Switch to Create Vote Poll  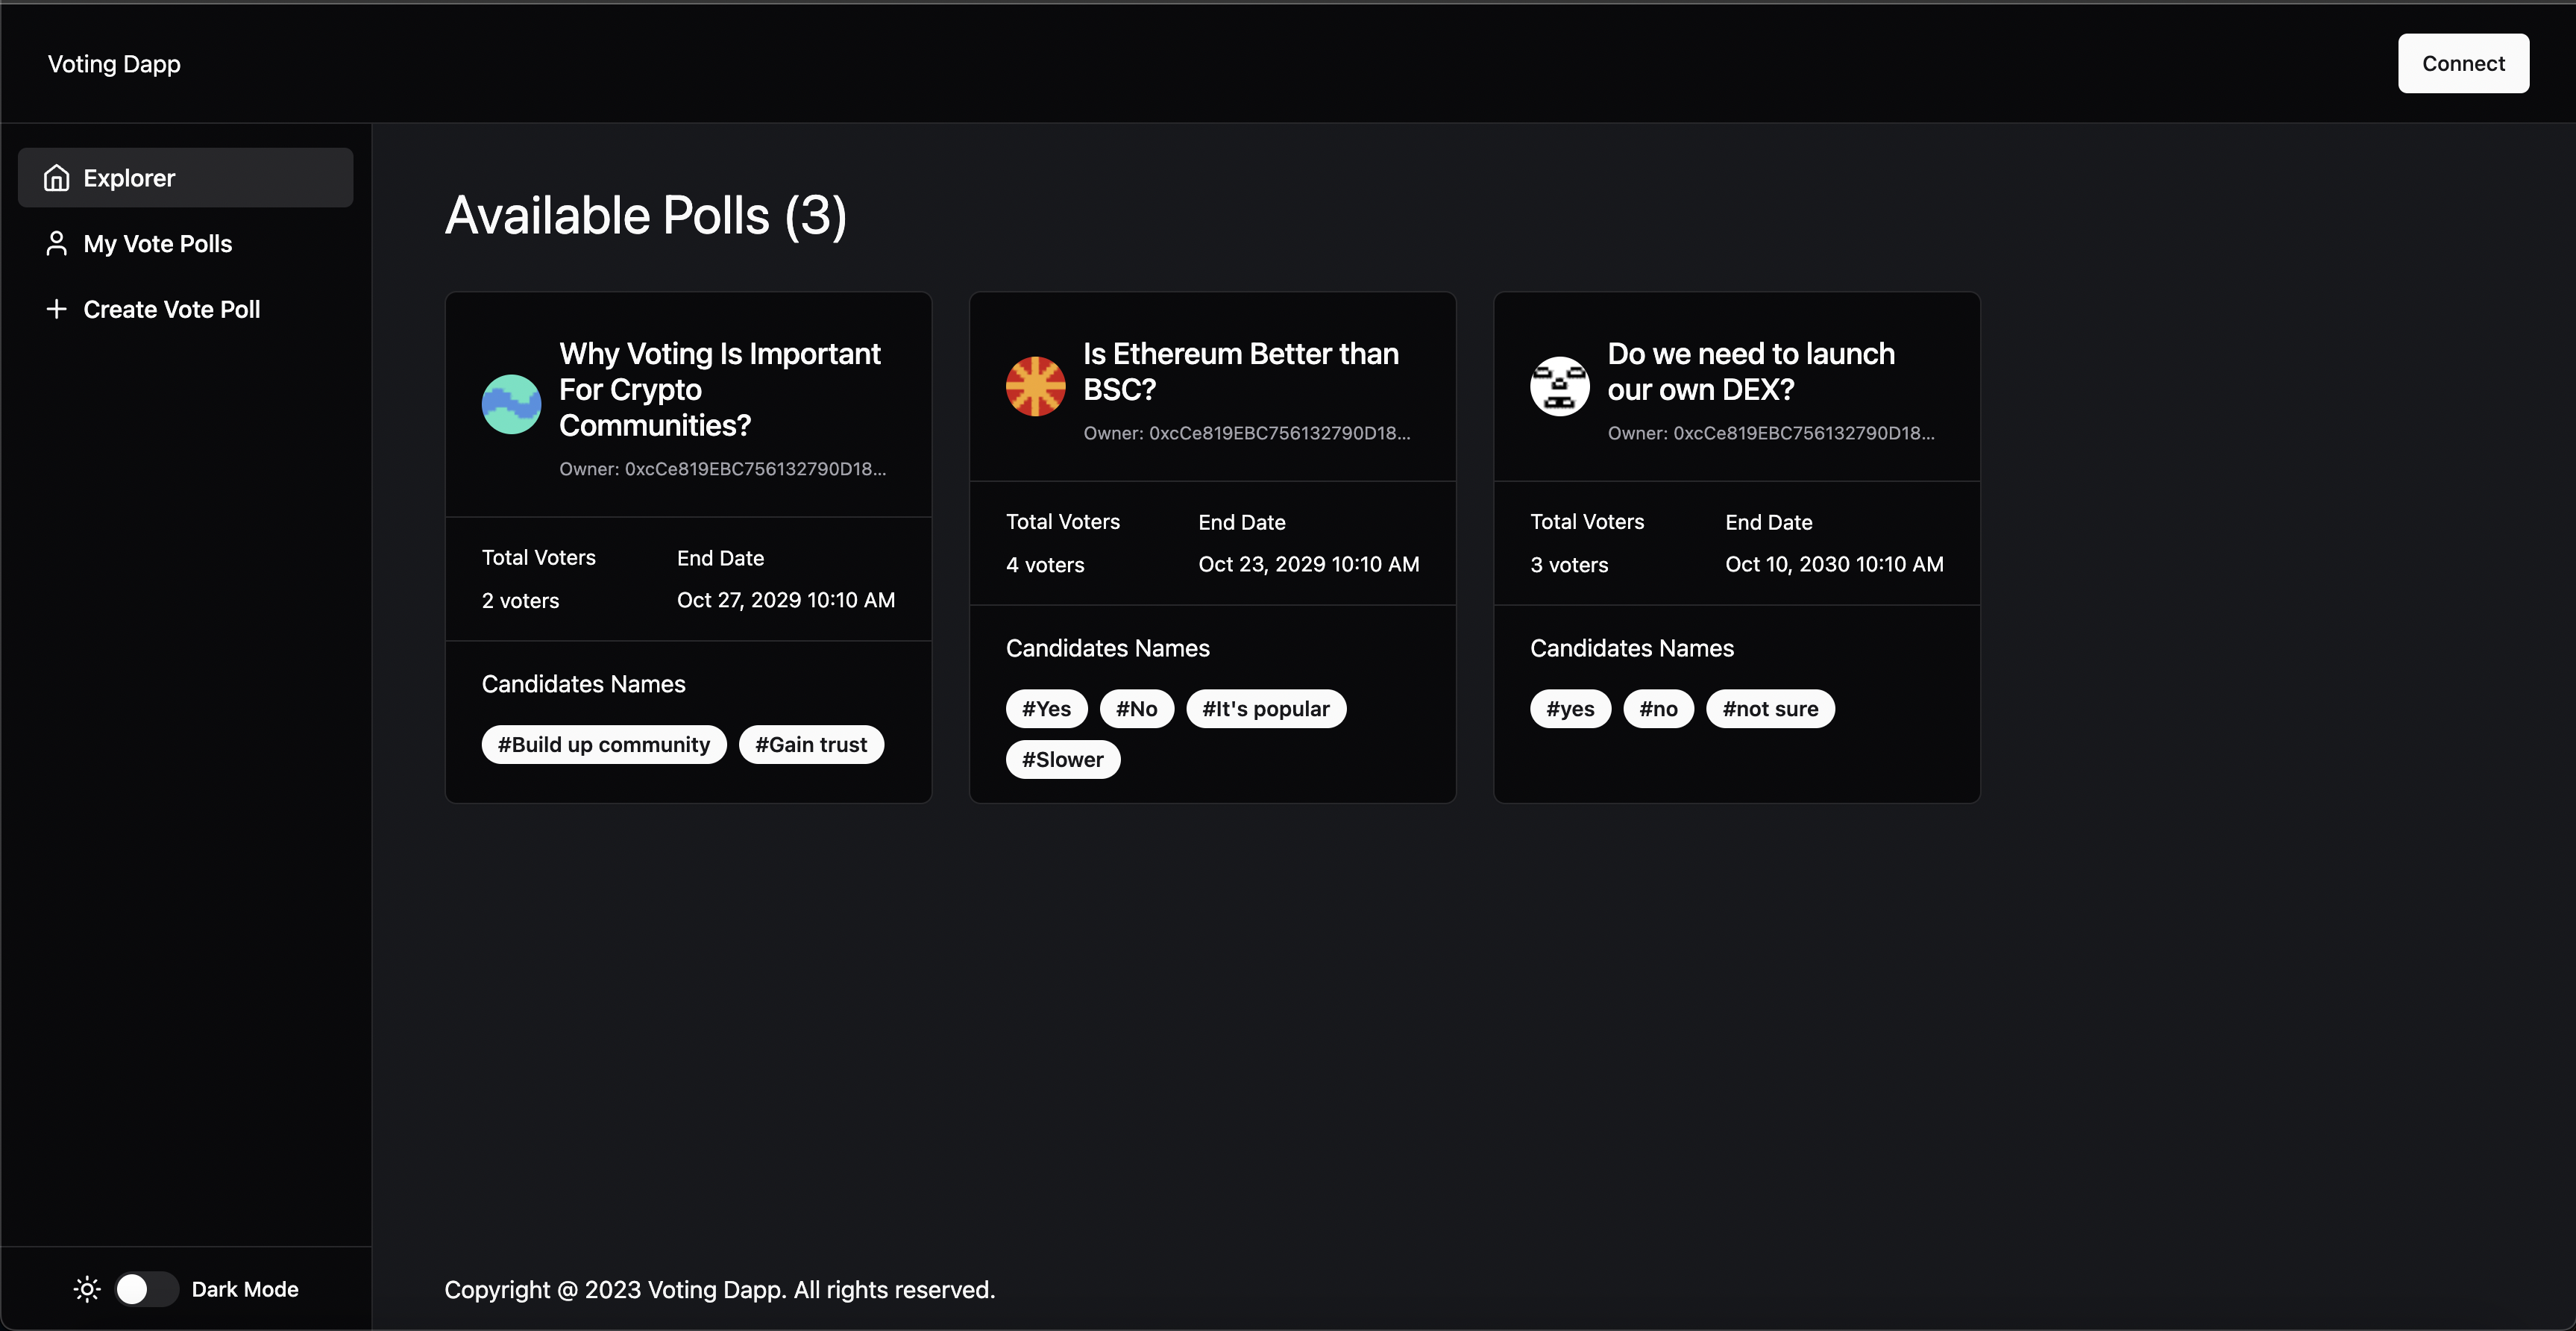(x=171, y=309)
